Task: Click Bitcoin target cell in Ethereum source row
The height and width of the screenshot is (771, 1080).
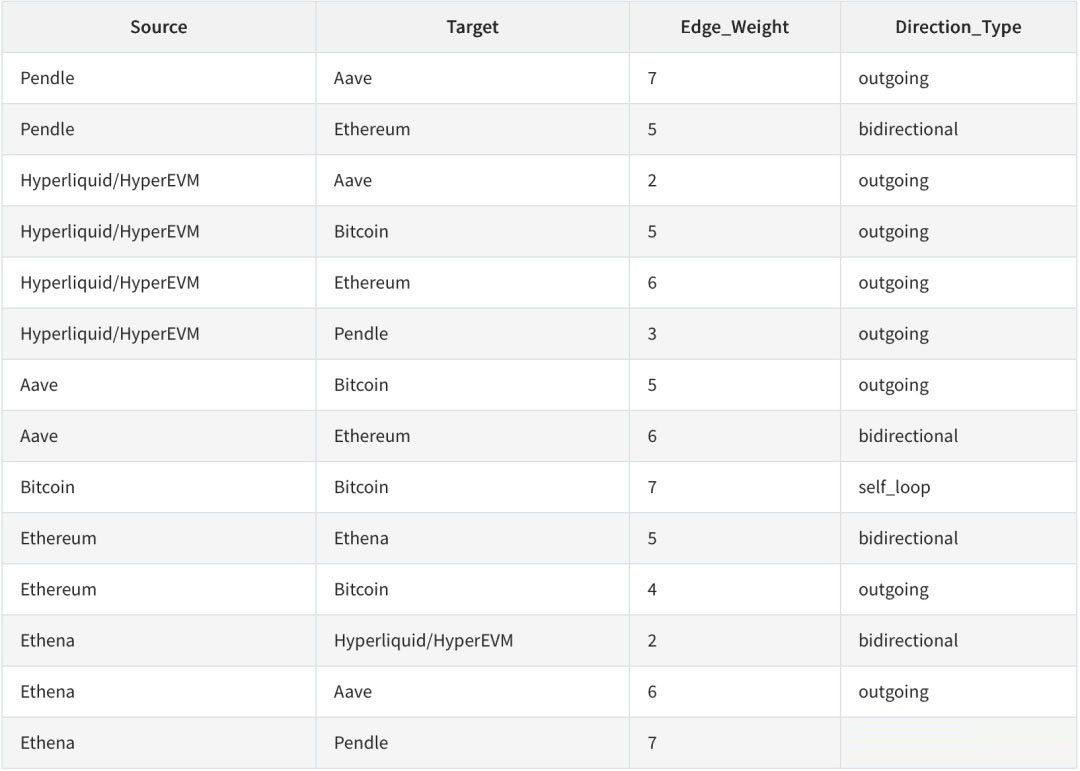Action: pyautogui.click(x=361, y=589)
